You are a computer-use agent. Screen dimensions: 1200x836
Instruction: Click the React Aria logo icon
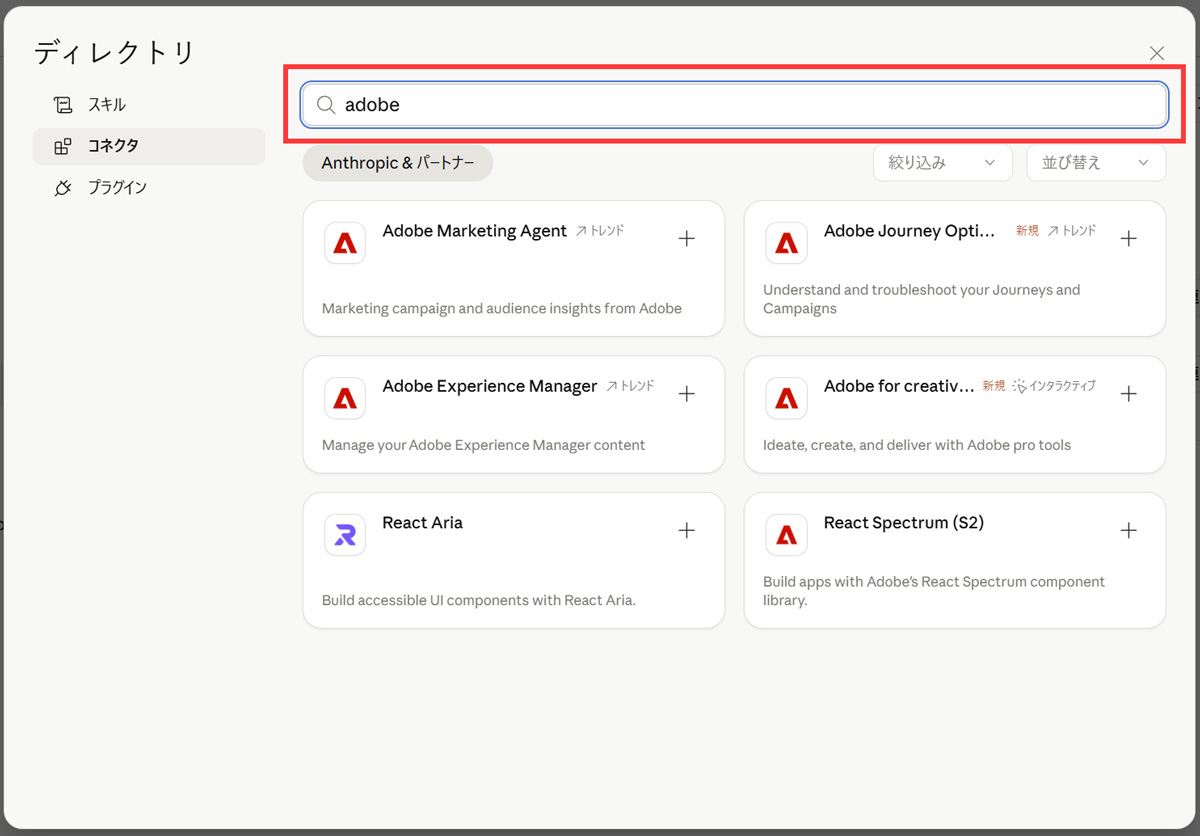click(x=345, y=535)
